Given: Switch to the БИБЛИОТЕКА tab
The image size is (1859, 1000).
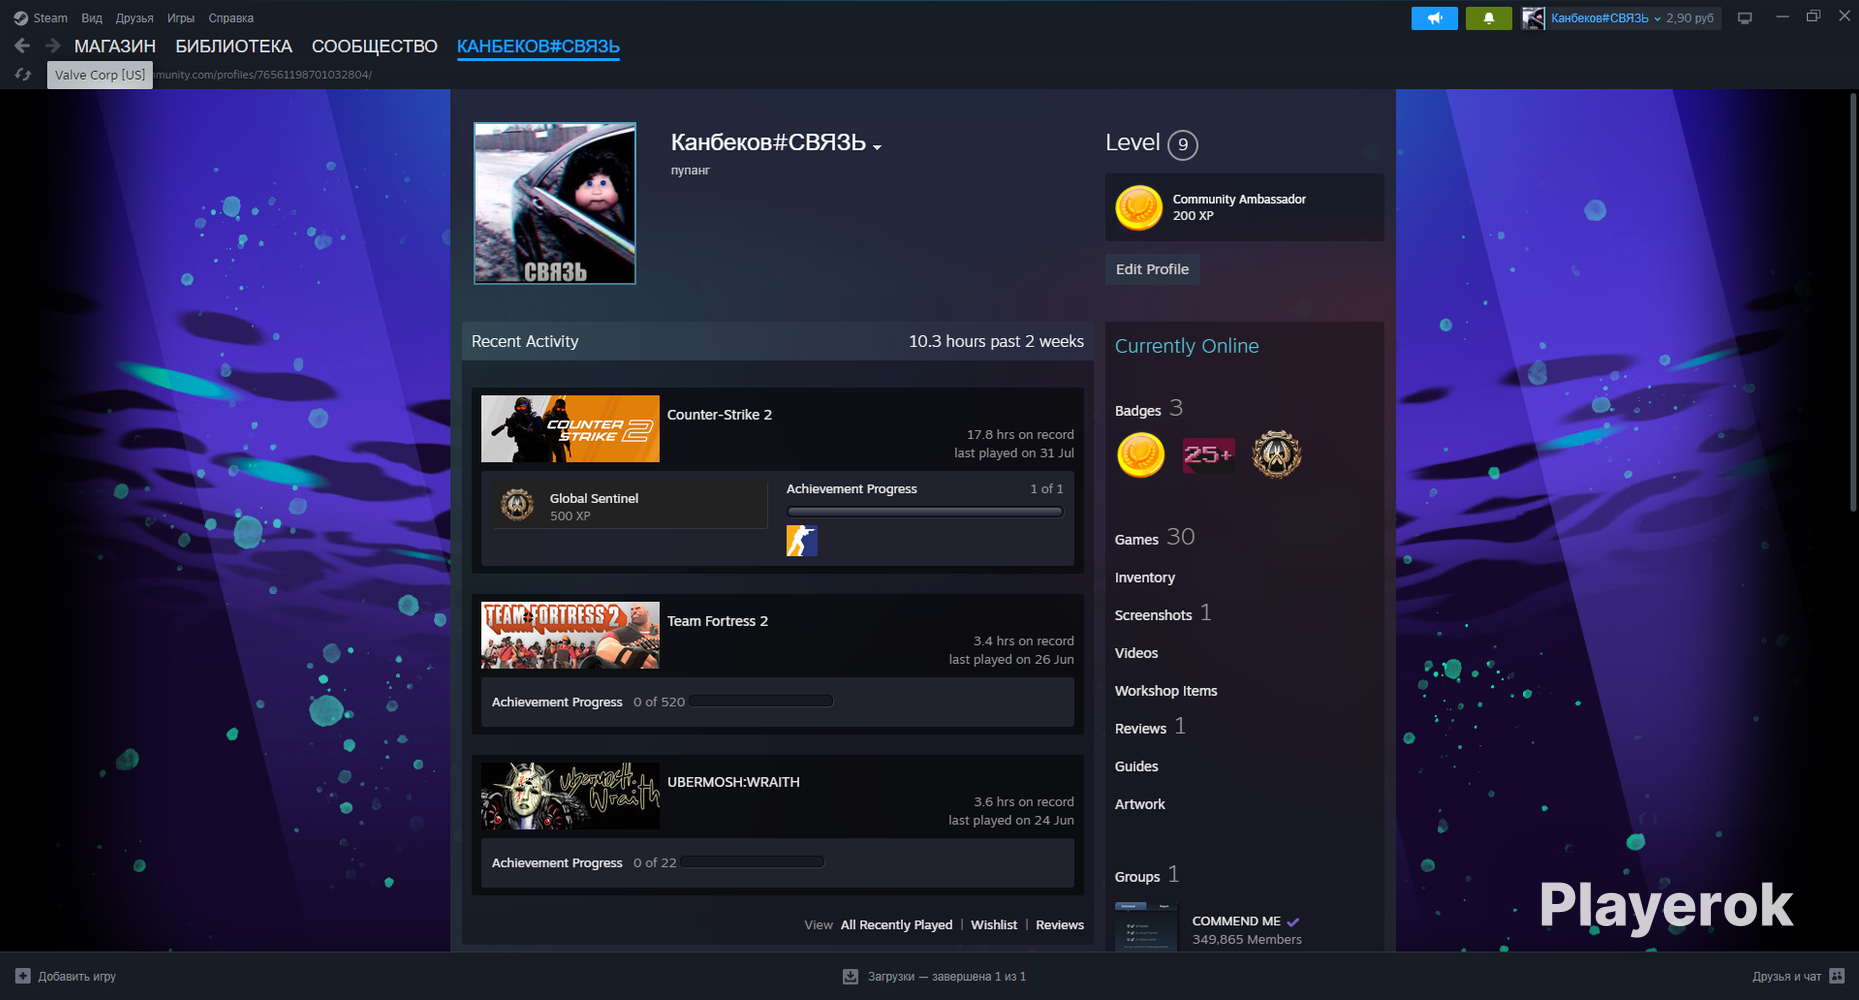Looking at the screenshot, I should (234, 46).
